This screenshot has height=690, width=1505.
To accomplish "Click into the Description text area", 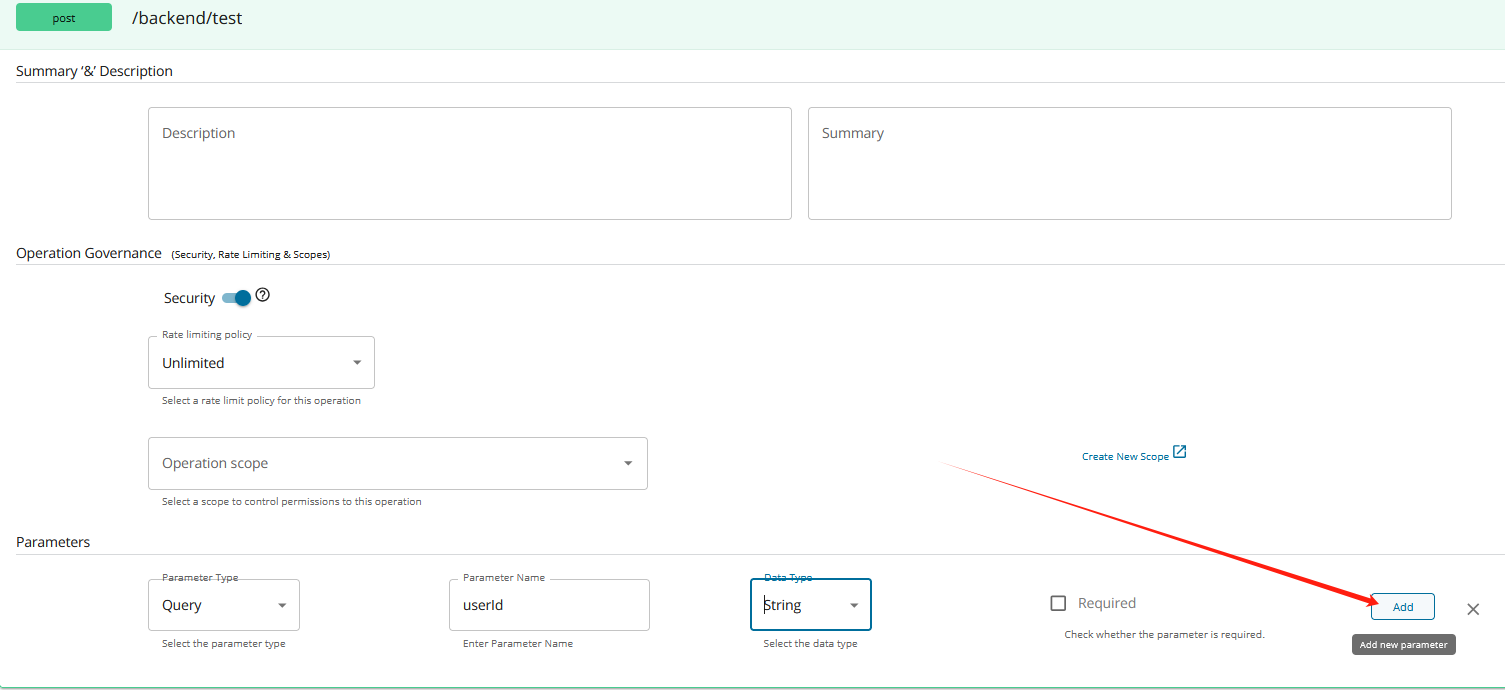I will pos(470,163).
